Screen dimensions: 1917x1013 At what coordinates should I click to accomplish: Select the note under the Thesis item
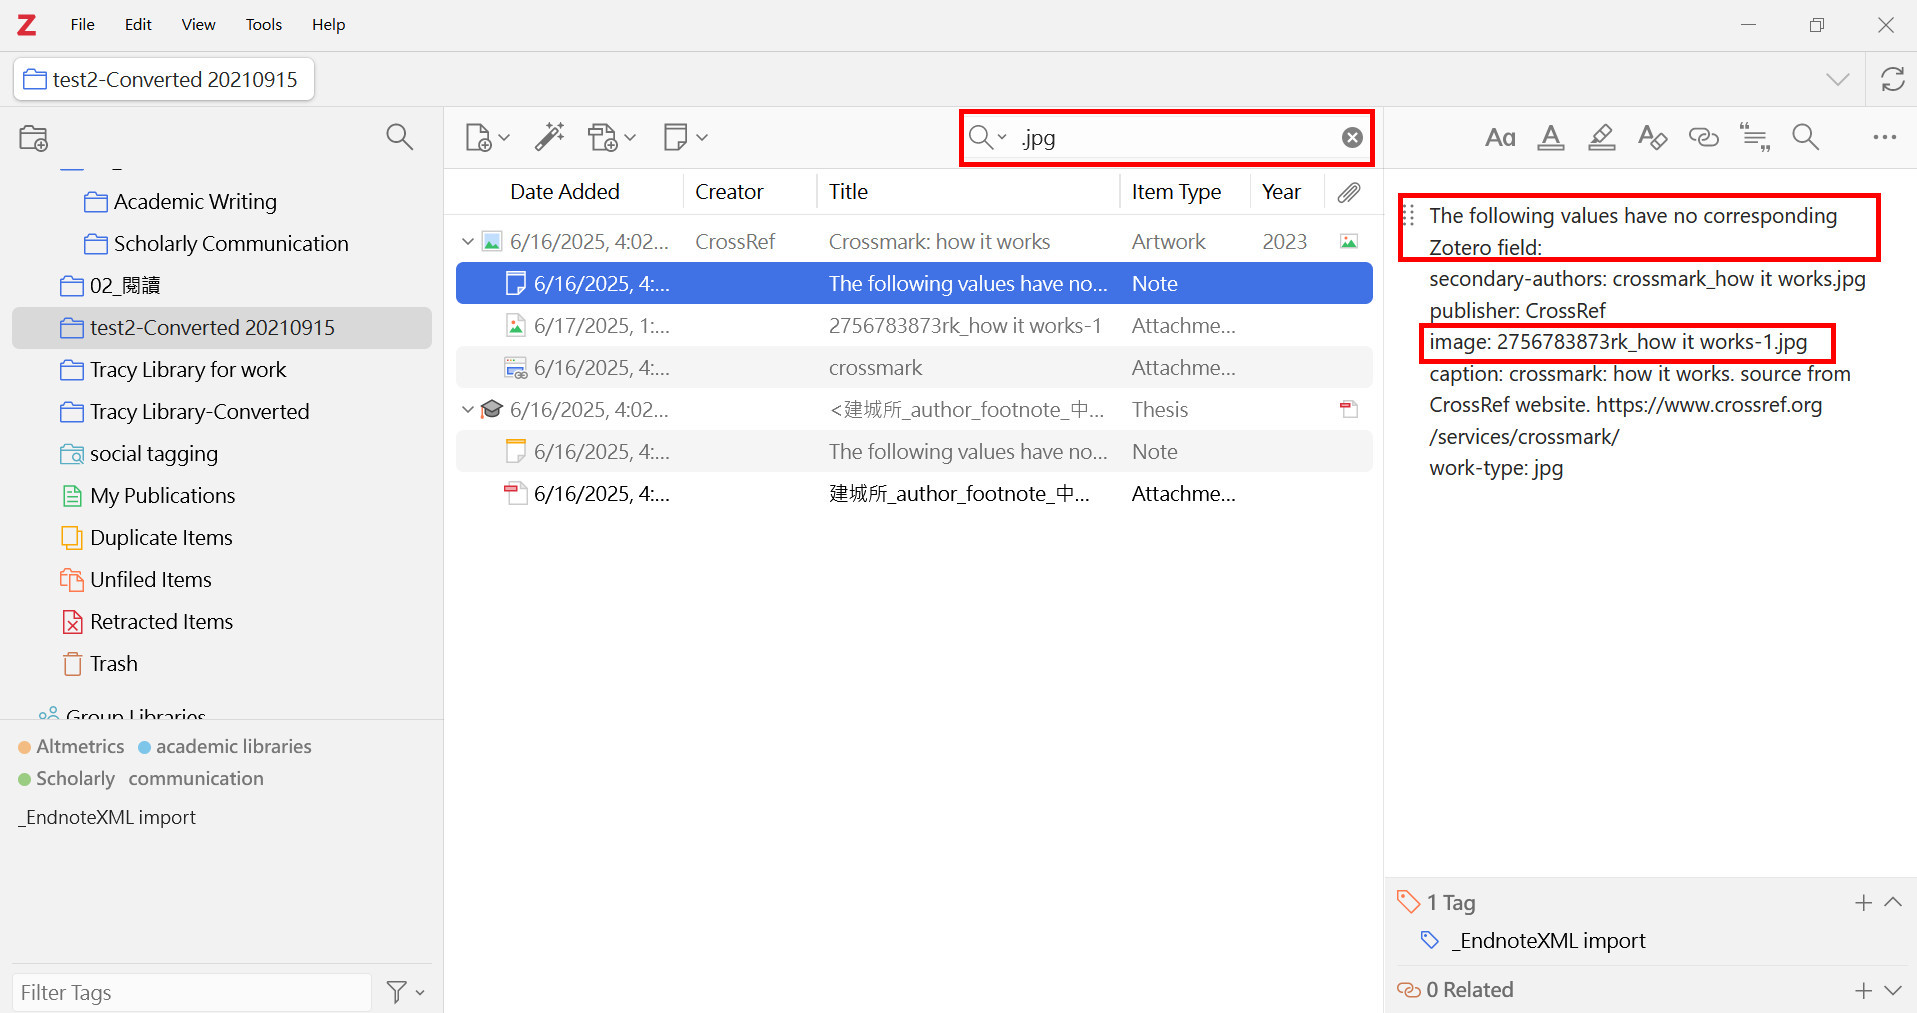tap(914, 452)
